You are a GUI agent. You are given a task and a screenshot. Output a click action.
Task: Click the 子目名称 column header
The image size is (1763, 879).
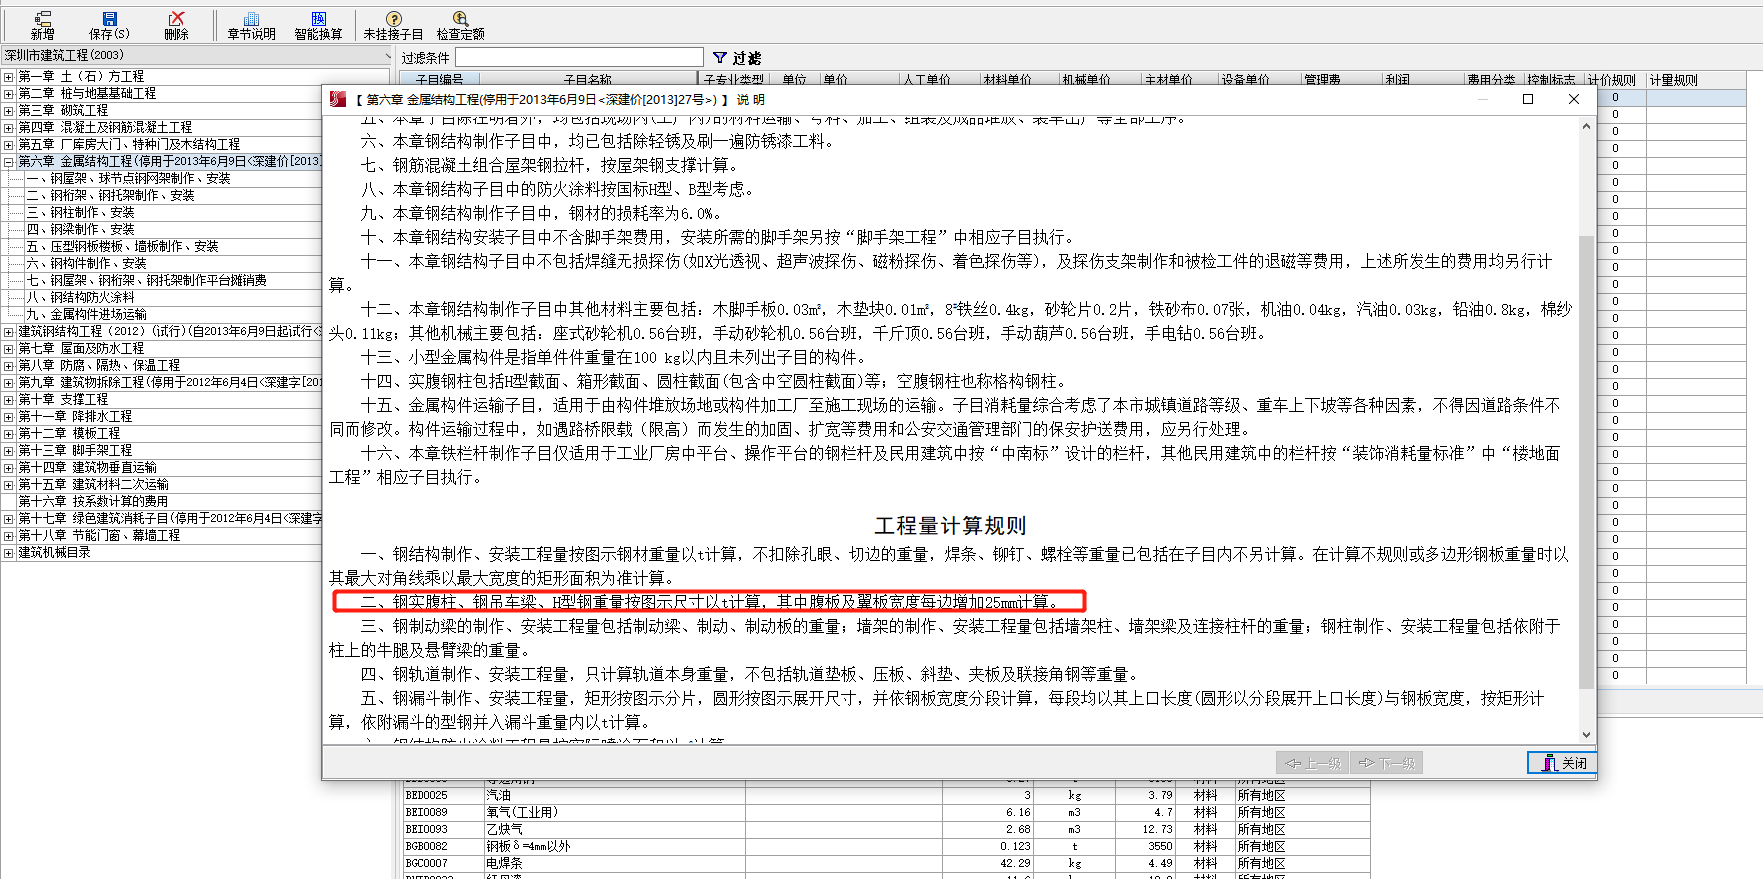[587, 80]
